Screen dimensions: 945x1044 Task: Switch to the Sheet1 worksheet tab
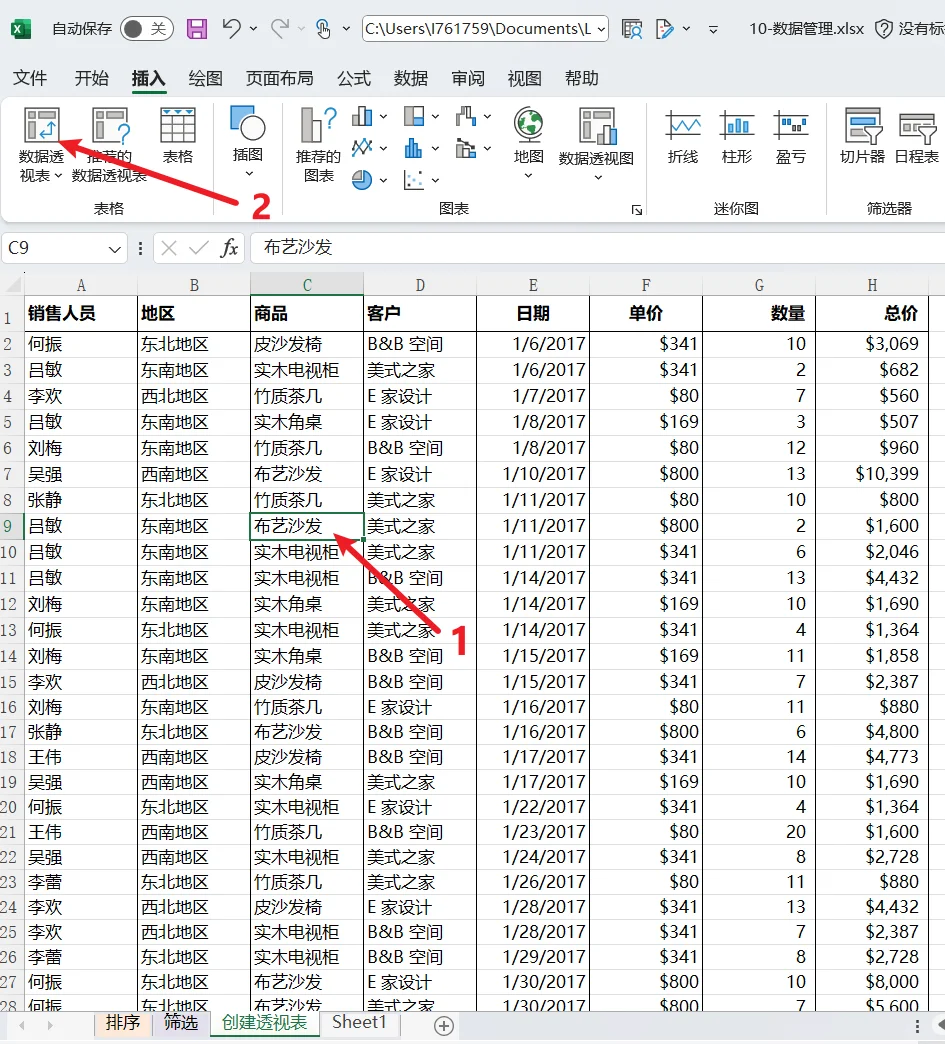tap(359, 1022)
